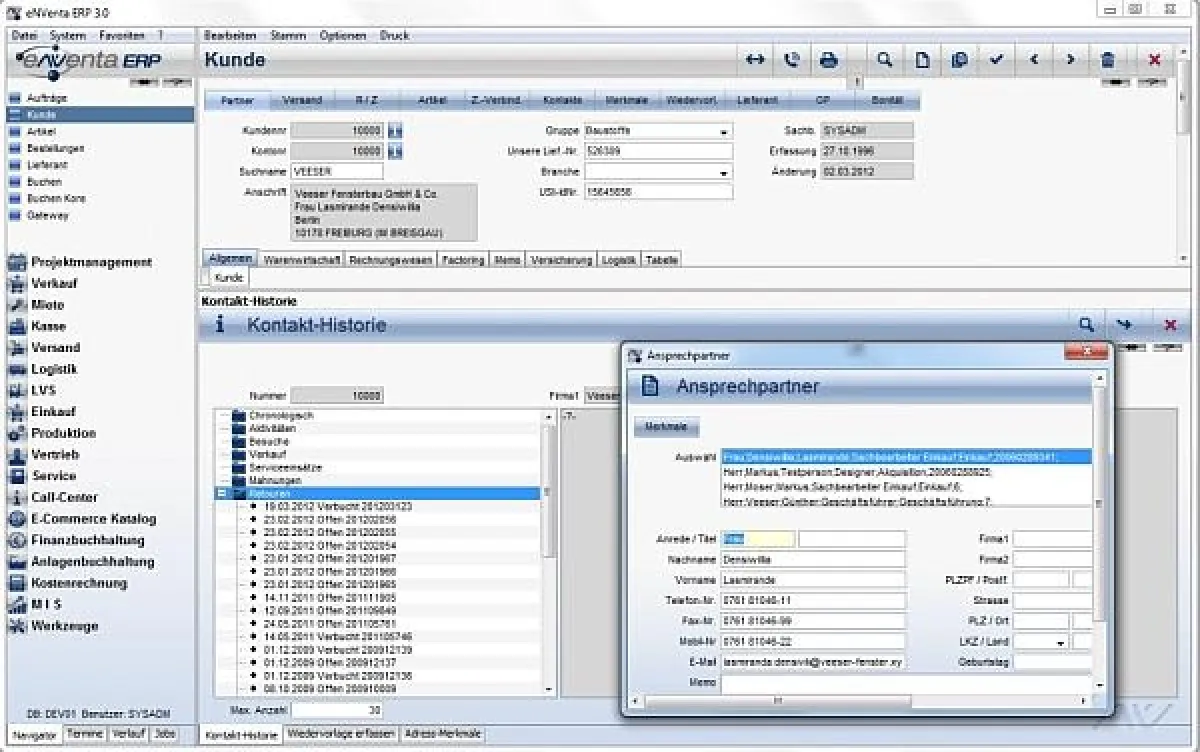The width and height of the screenshot is (1200, 752).
Task: Switch to the Versand tab
Action: click(x=302, y=99)
